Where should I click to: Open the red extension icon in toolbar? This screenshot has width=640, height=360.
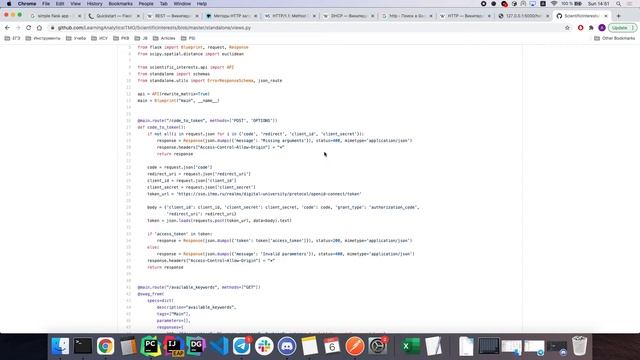pos(580,28)
